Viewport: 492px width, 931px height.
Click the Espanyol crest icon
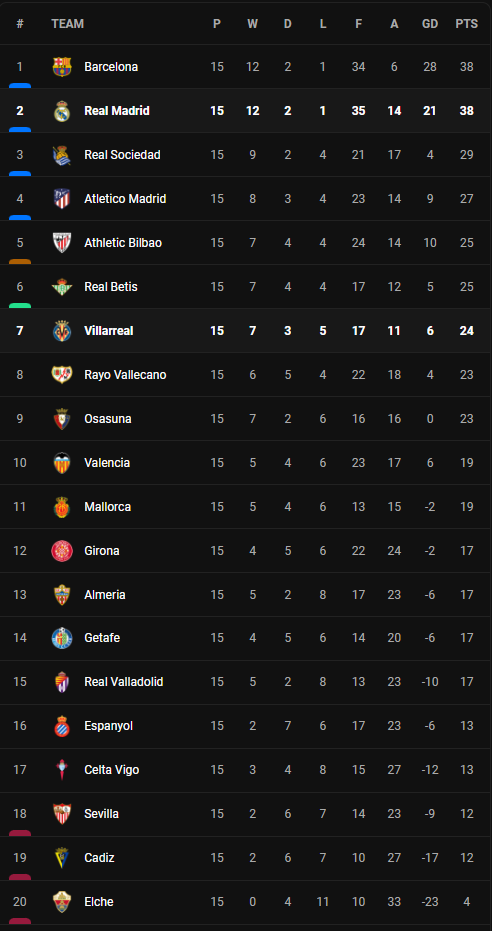pos(62,726)
